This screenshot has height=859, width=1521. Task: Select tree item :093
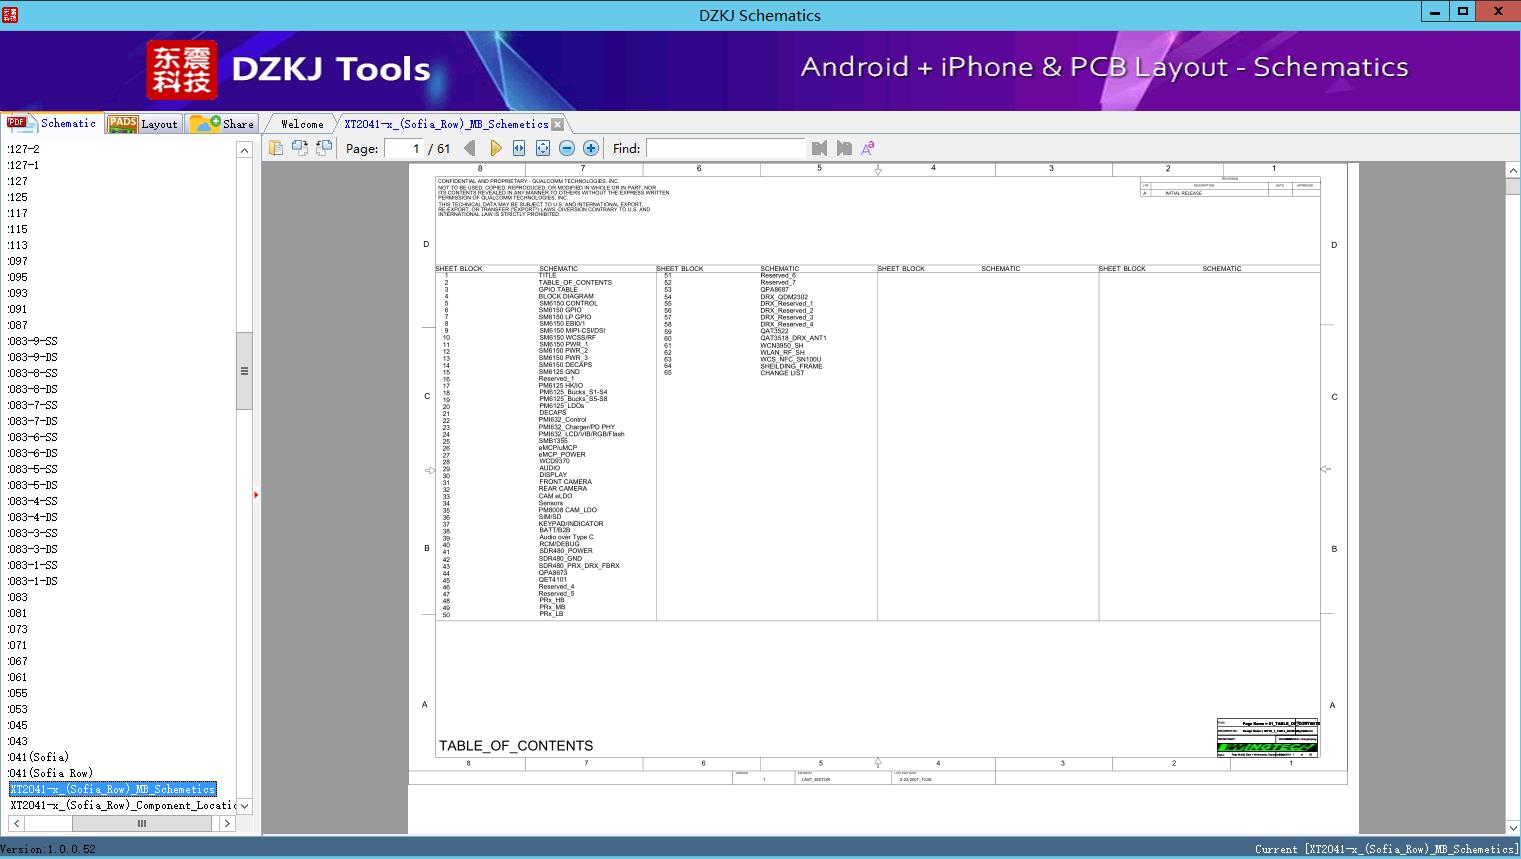pos(18,293)
